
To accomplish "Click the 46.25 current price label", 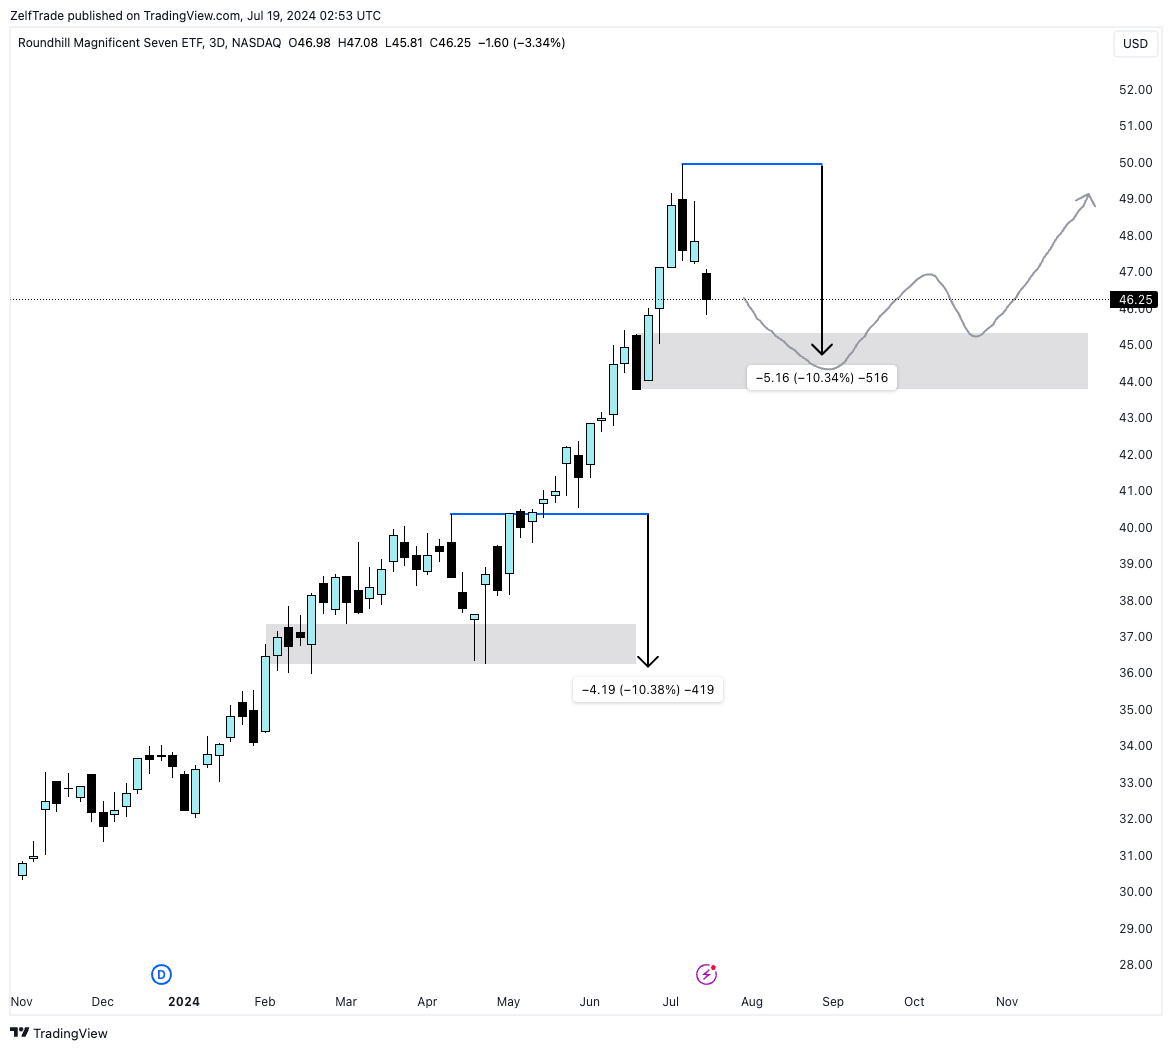I will tap(1135, 299).
